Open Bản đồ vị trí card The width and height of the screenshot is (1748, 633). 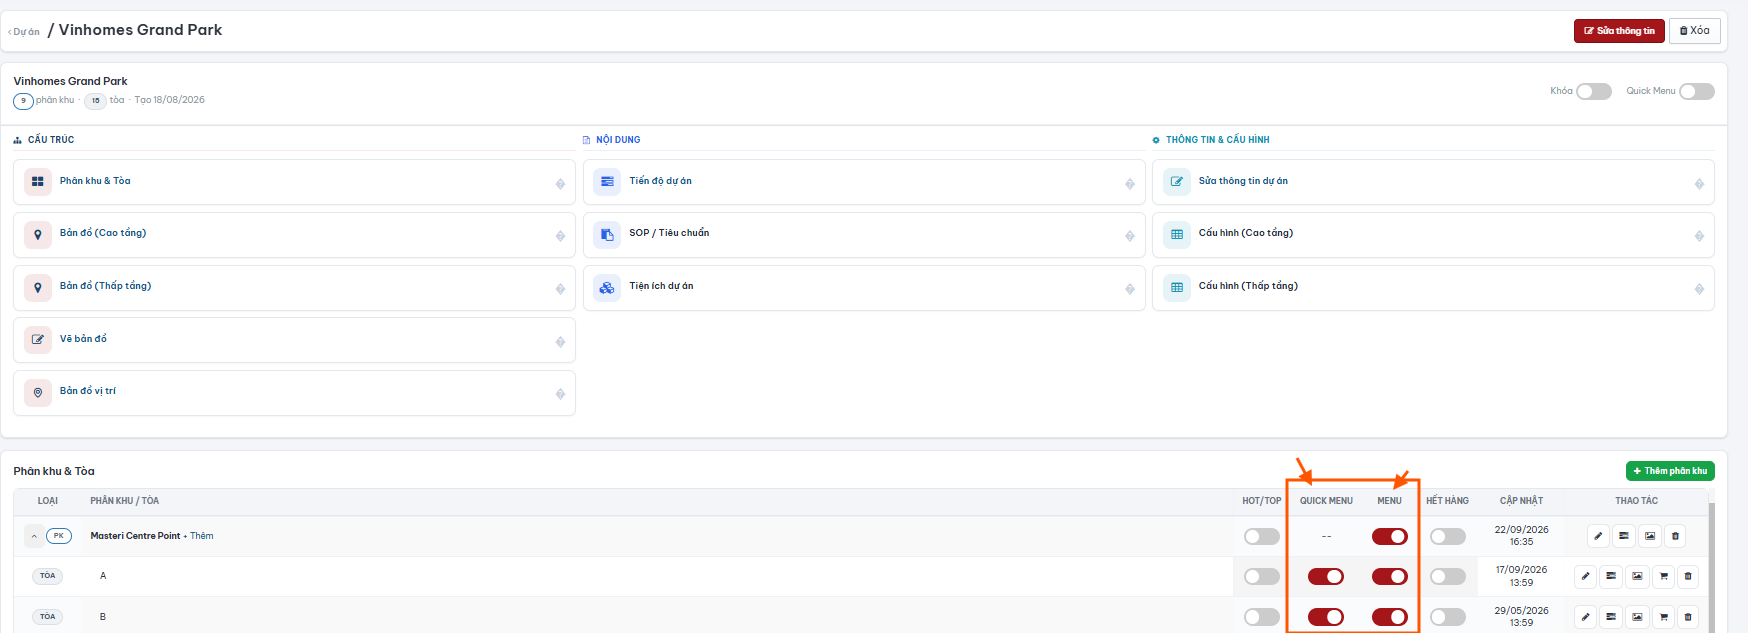pos(294,393)
